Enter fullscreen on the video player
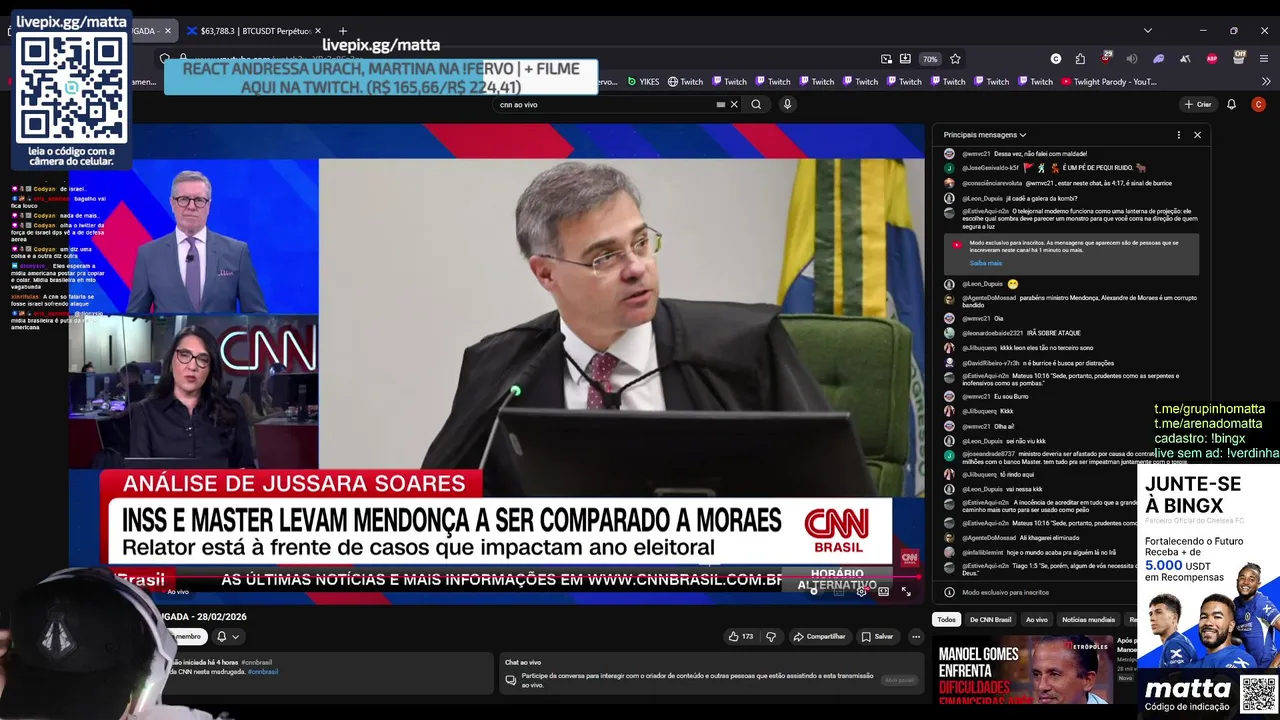The height and width of the screenshot is (720, 1280). tap(906, 592)
